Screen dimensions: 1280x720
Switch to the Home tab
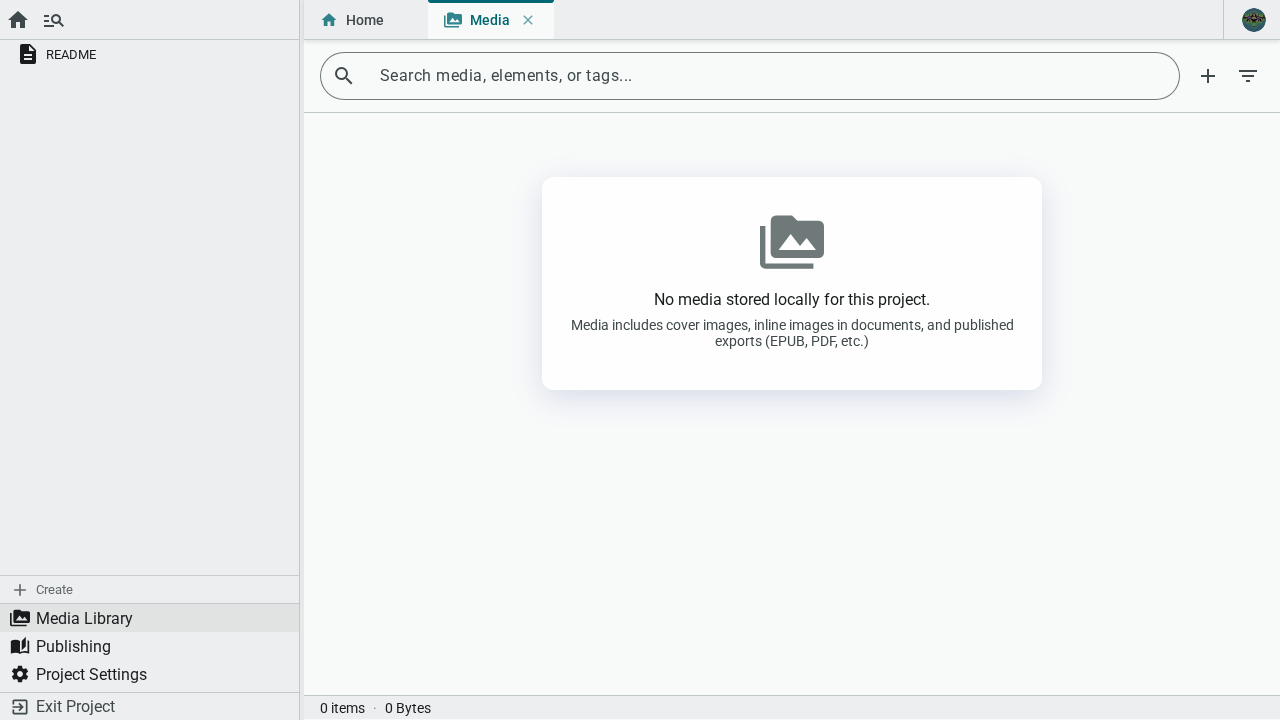point(365,20)
